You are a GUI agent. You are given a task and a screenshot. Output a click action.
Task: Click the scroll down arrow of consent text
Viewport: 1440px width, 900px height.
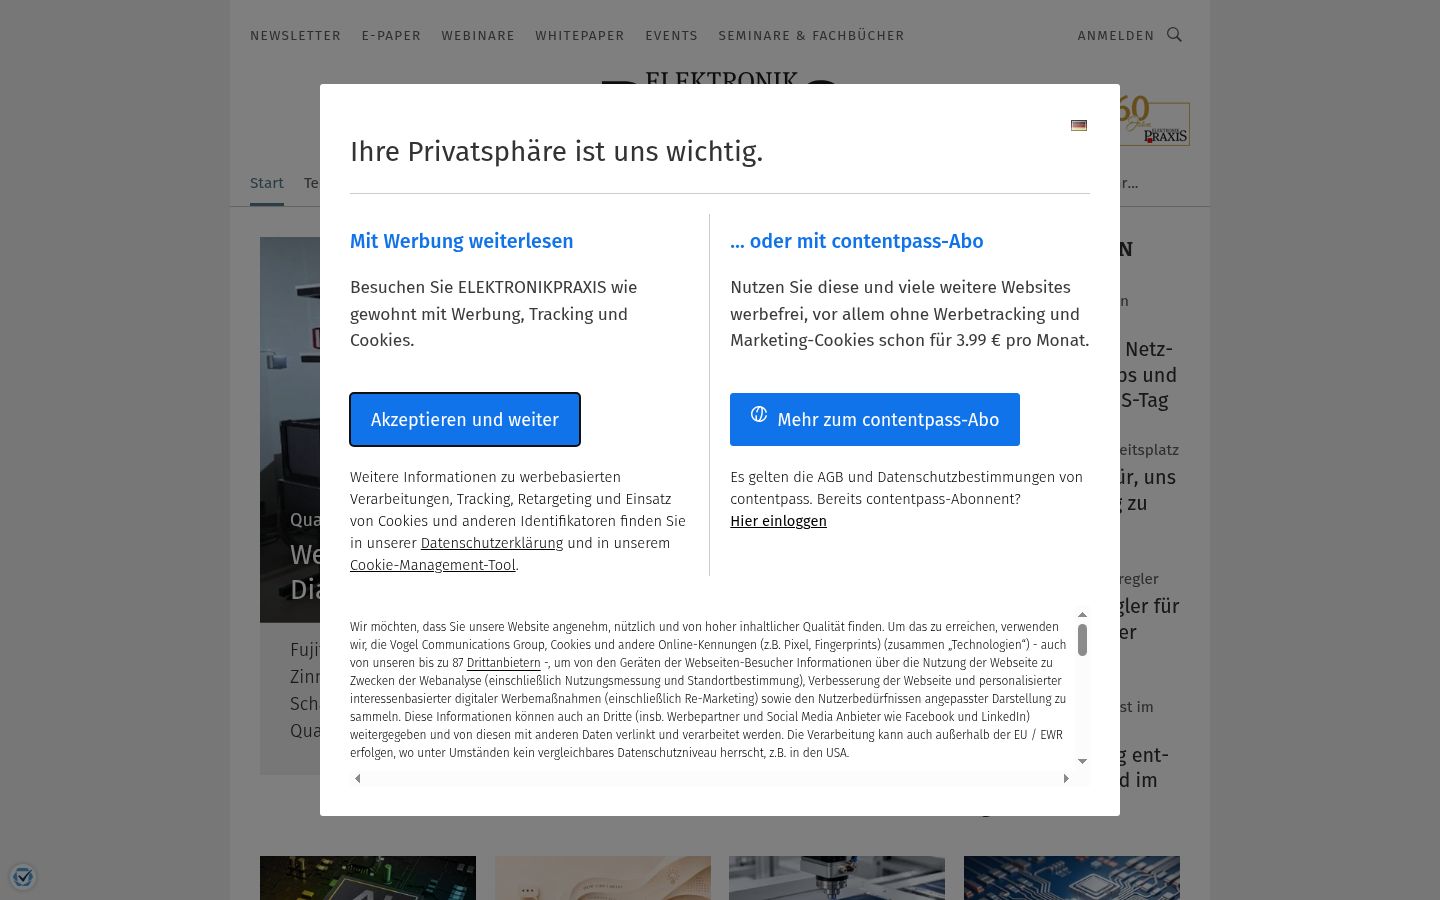pyautogui.click(x=1082, y=761)
